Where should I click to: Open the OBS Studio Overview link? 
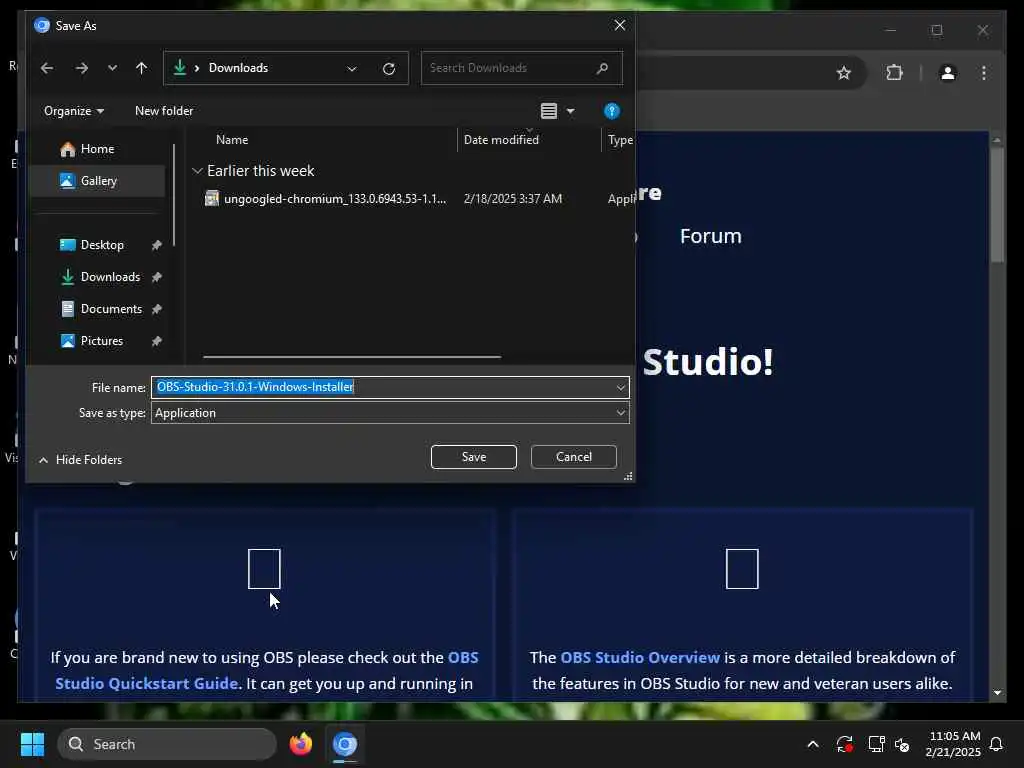click(x=640, y=658)
